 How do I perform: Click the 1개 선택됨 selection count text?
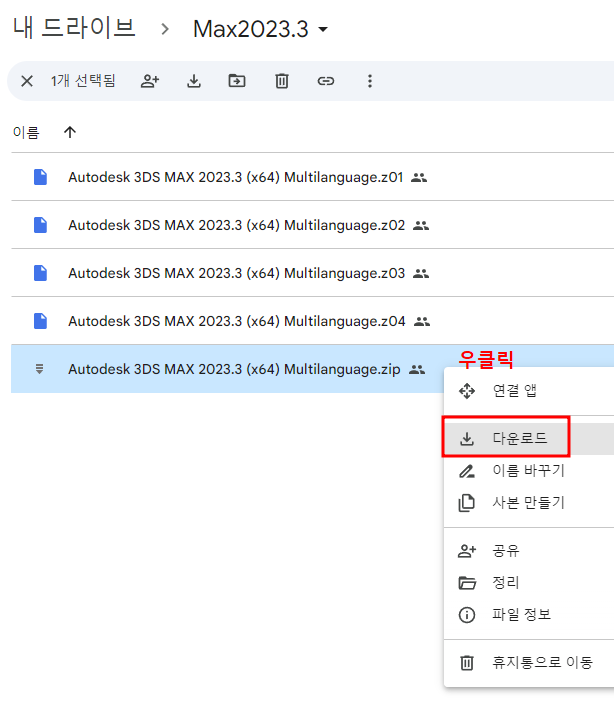[x=83, y=81]
